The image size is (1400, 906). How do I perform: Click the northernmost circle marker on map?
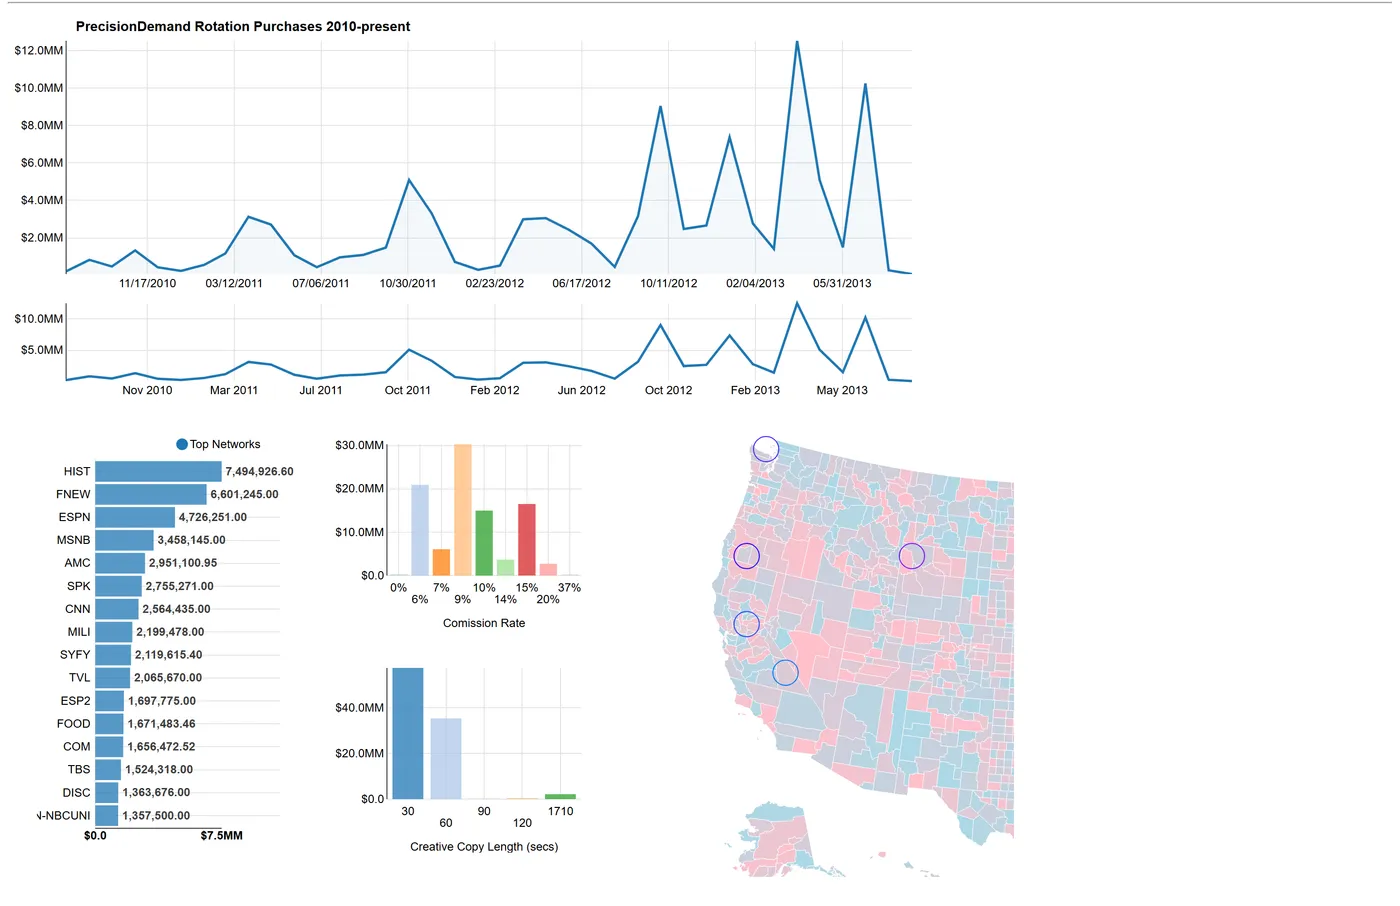[765, 449]
